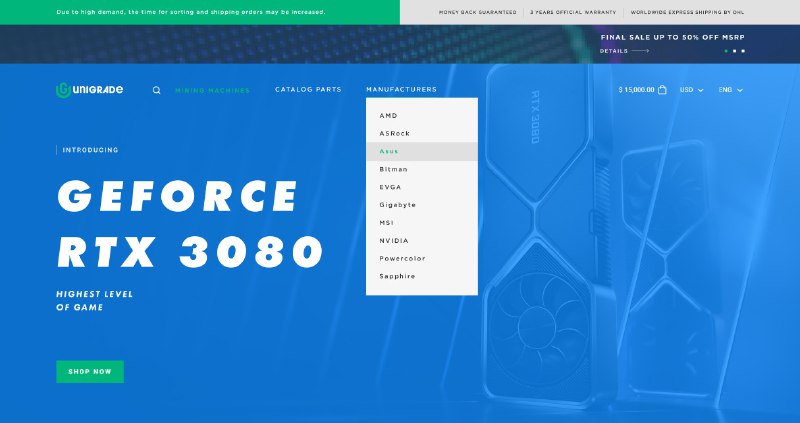Click Final Sale up to 50% off banner text

(x=672, y=37)
